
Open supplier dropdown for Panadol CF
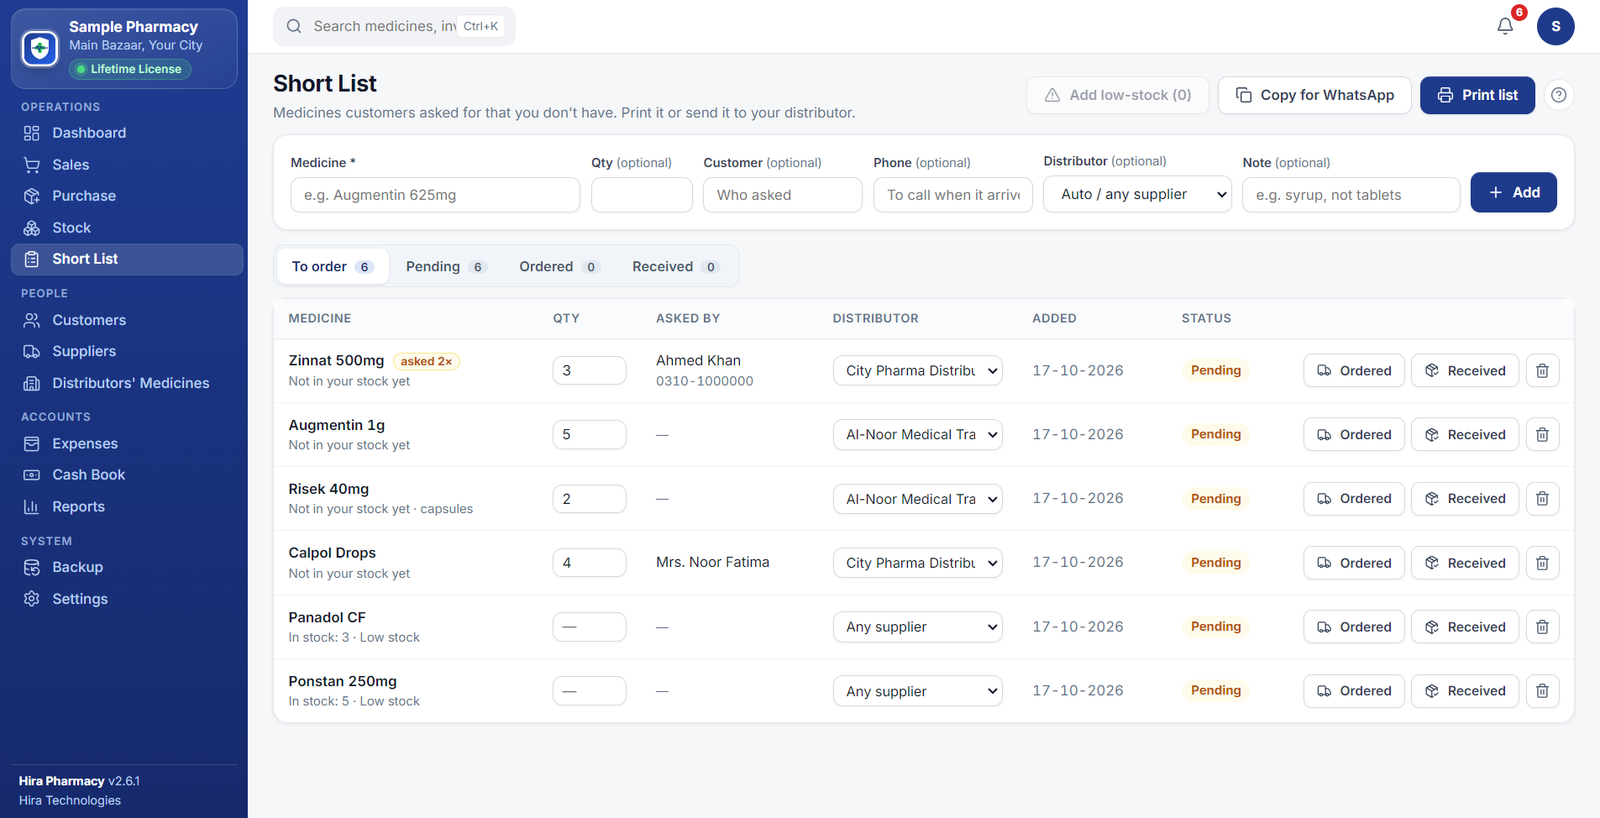pos(917,627)
